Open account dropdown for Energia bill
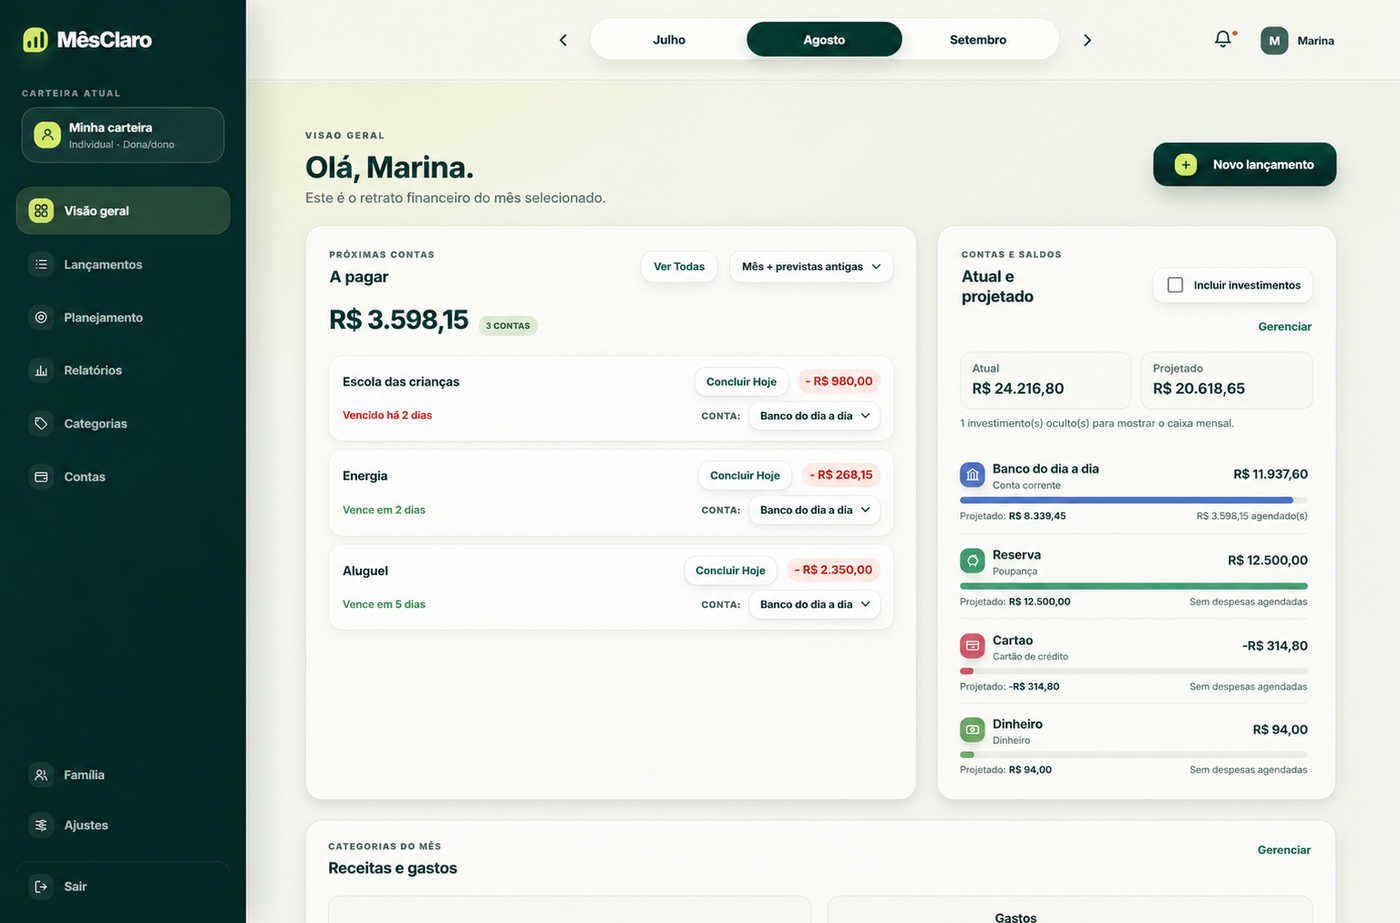1400x923 pixels. [814, 510]
